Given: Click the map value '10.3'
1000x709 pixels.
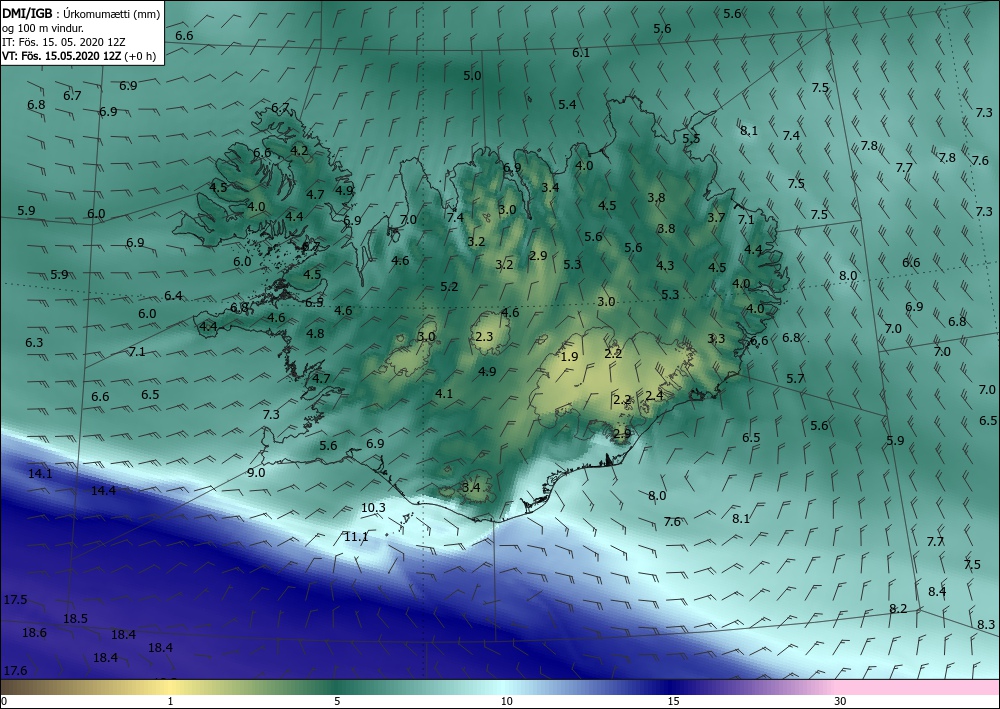Looking at the screenshot, I should tap(373, 508).
